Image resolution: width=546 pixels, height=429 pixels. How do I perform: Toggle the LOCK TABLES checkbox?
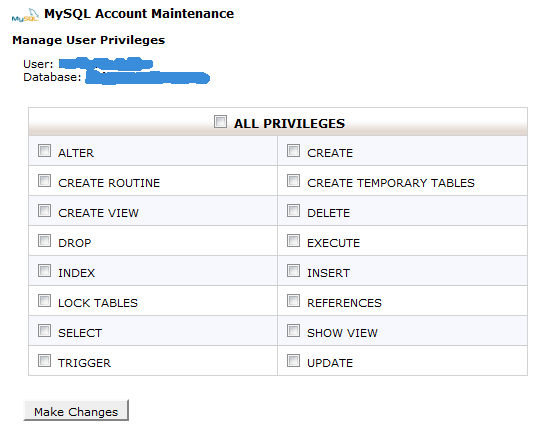pyautogui.click(x=44, y=301)
